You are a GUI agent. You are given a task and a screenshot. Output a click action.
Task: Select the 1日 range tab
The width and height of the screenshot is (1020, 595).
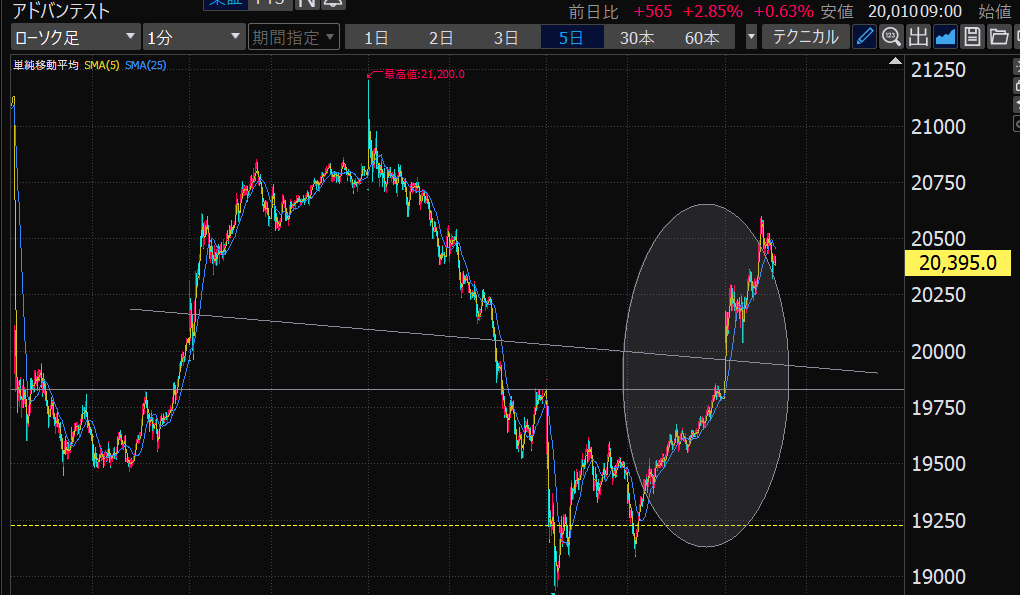pyautogui.click(x=376, y=38)
